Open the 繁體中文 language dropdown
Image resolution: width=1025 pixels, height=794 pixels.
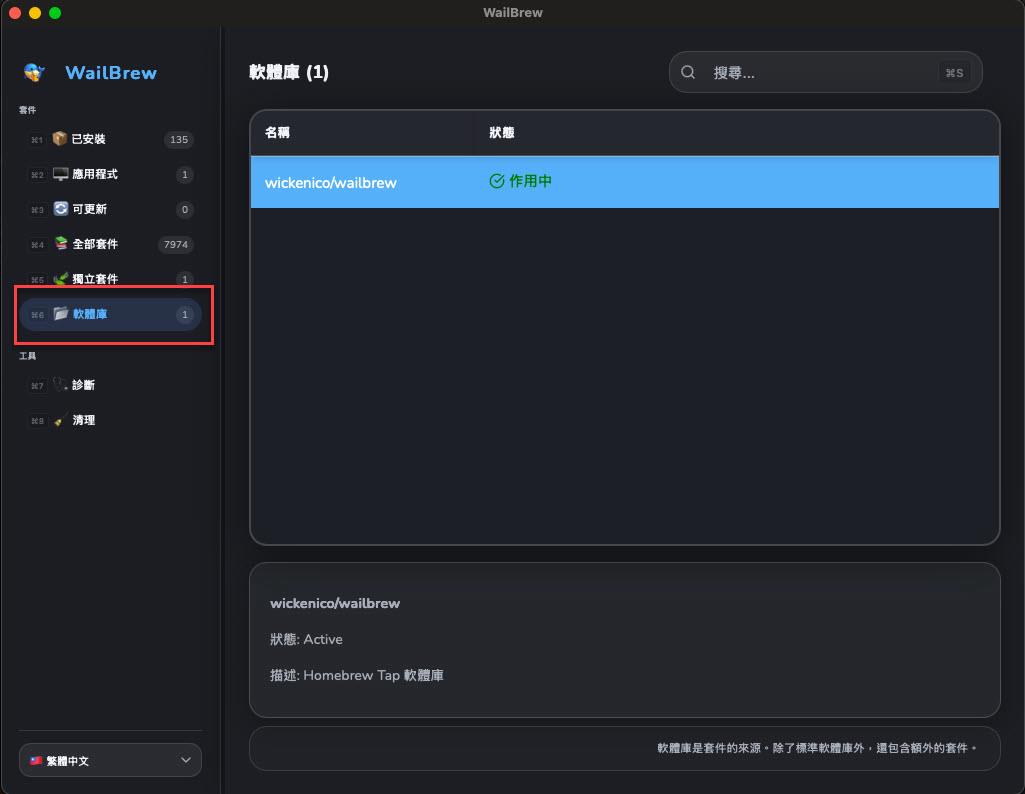(x=110, y=760)
